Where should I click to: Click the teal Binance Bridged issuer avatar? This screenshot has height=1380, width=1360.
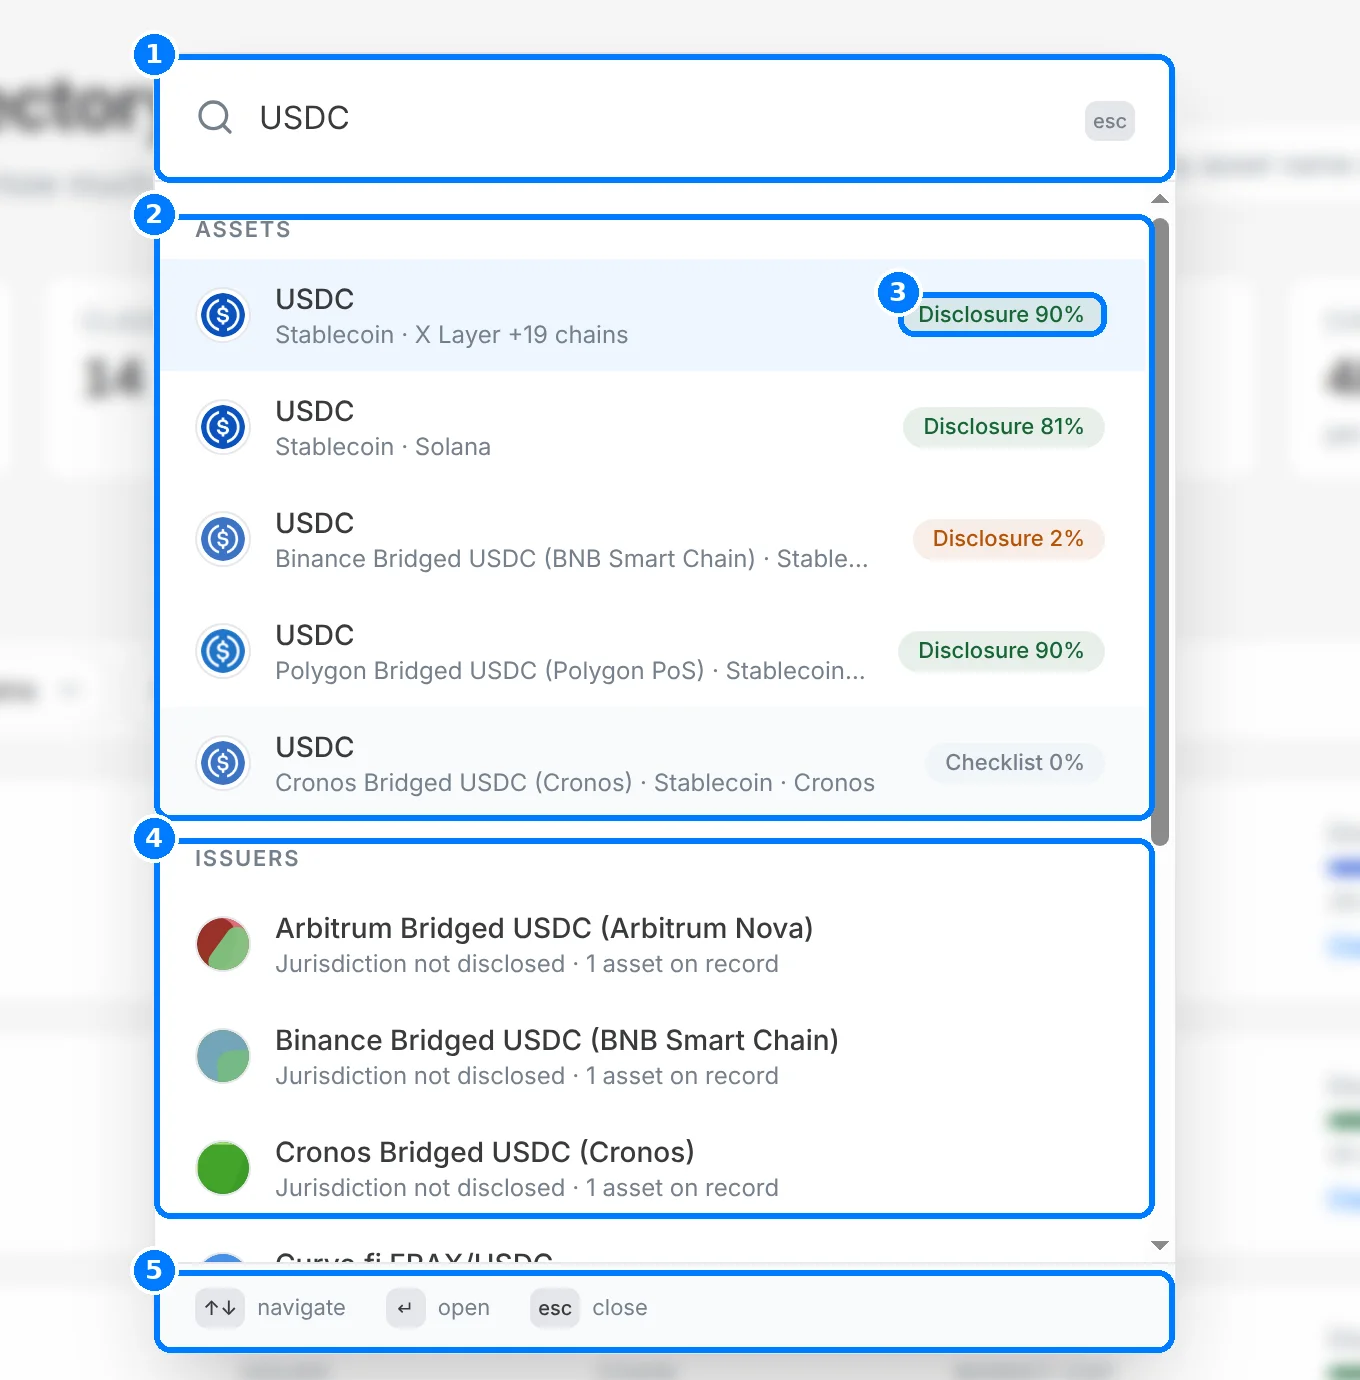point(223,1057)
